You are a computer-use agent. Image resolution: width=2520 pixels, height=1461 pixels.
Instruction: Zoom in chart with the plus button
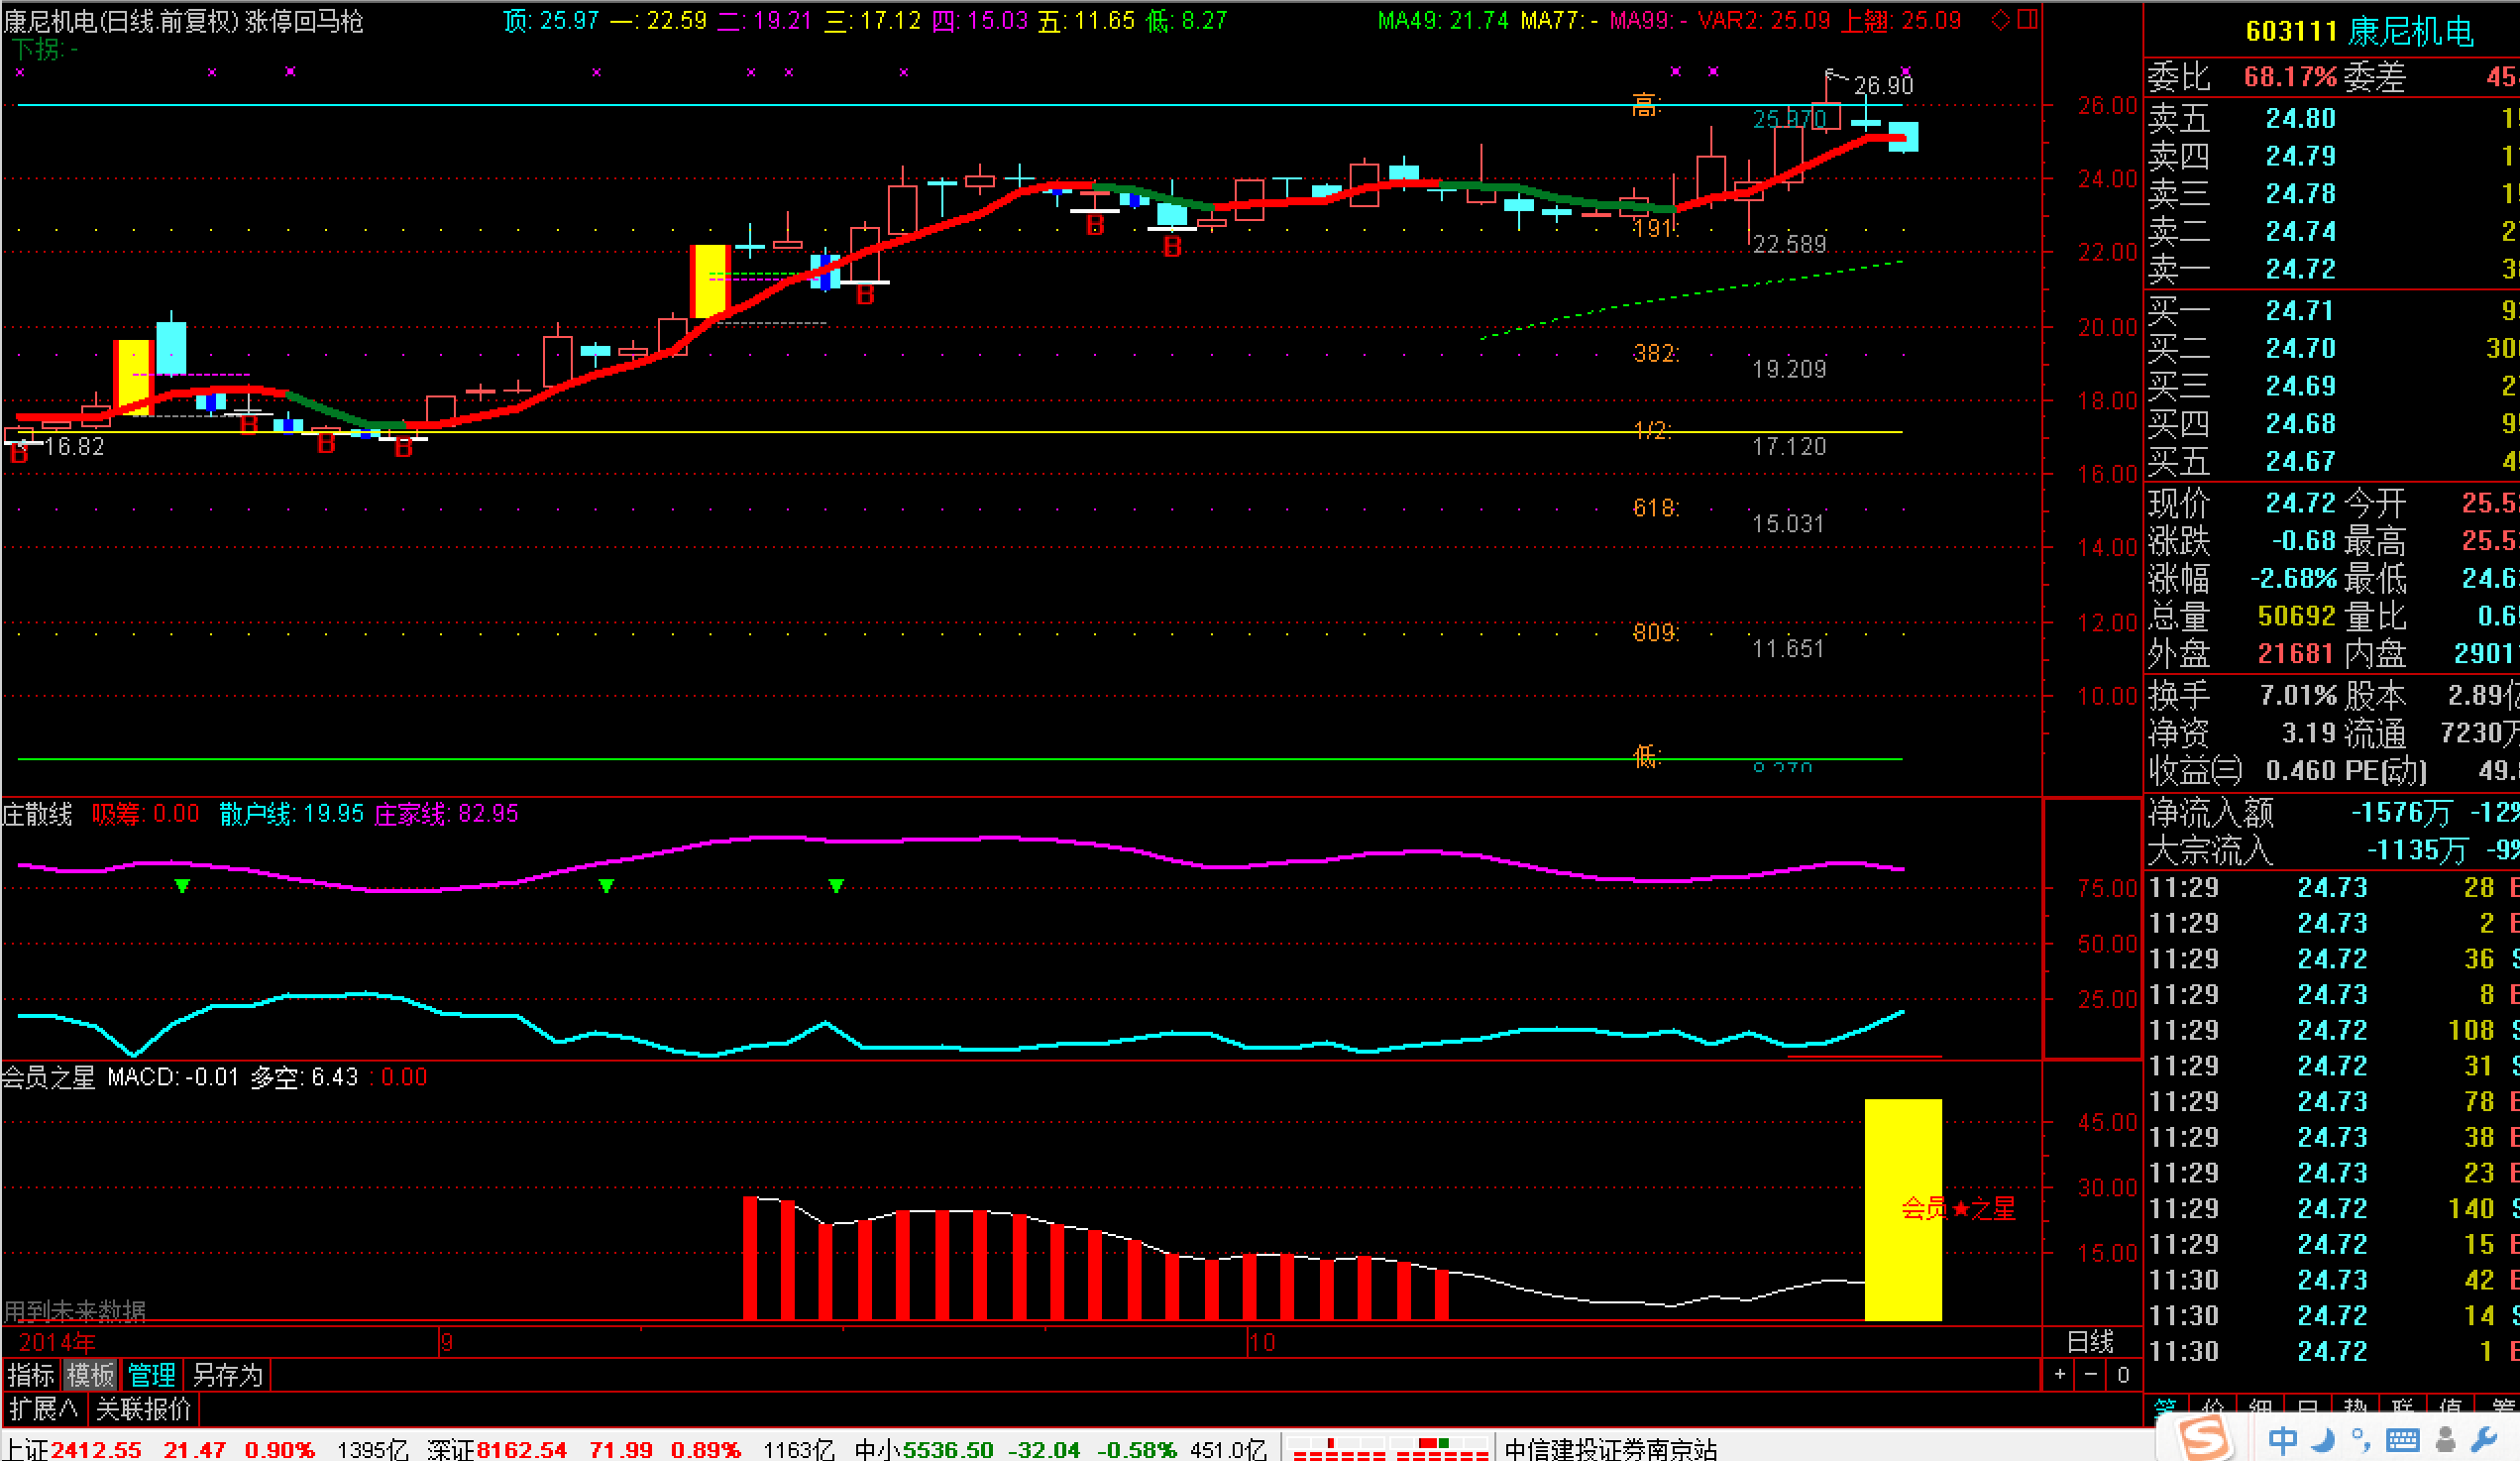point(2059,1375)
